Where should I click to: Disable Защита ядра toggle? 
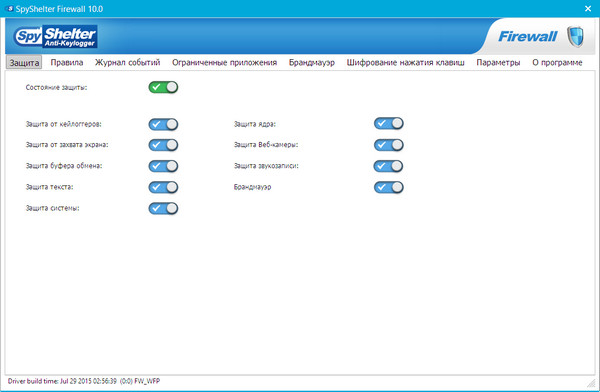pos(389,123)
